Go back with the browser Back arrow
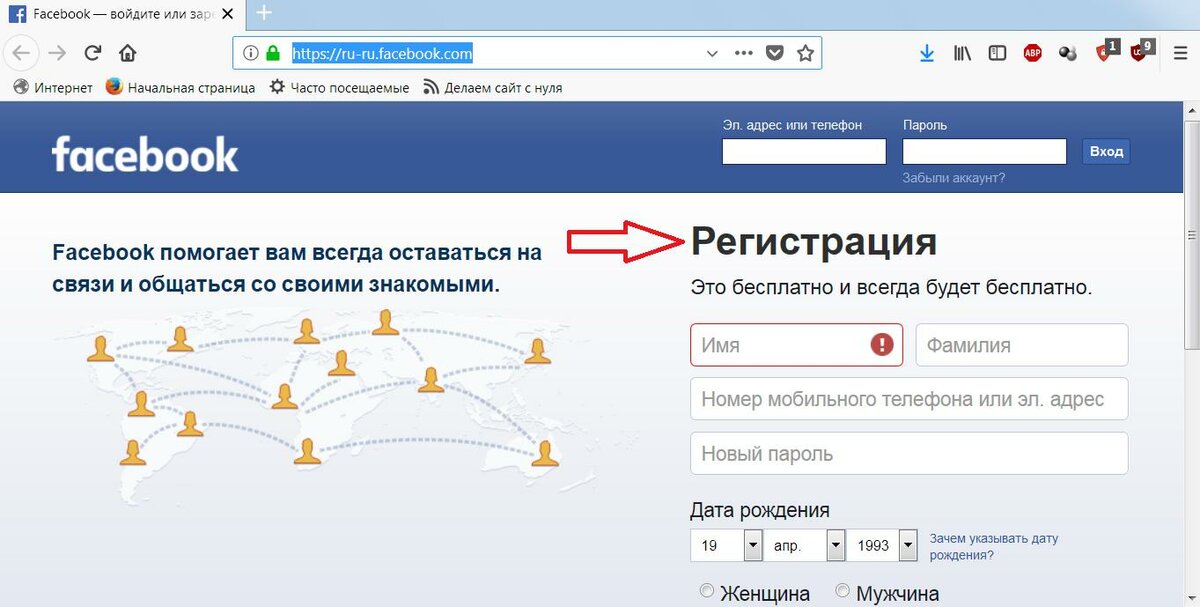This screenshot has height=607, width=1200. coord(22,53)
